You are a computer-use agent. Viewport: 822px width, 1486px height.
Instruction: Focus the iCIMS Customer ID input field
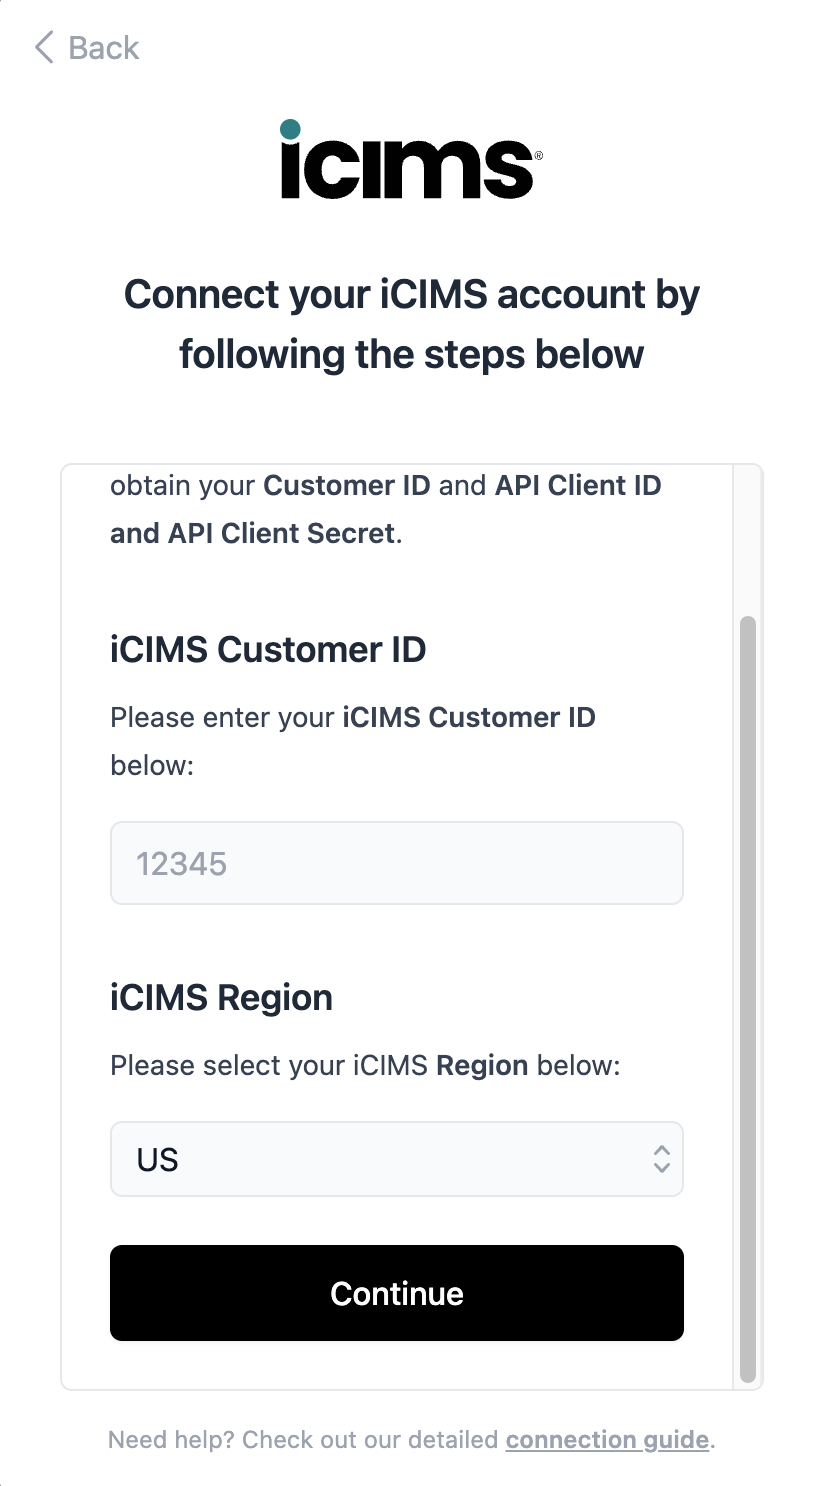tap(396, 863)
